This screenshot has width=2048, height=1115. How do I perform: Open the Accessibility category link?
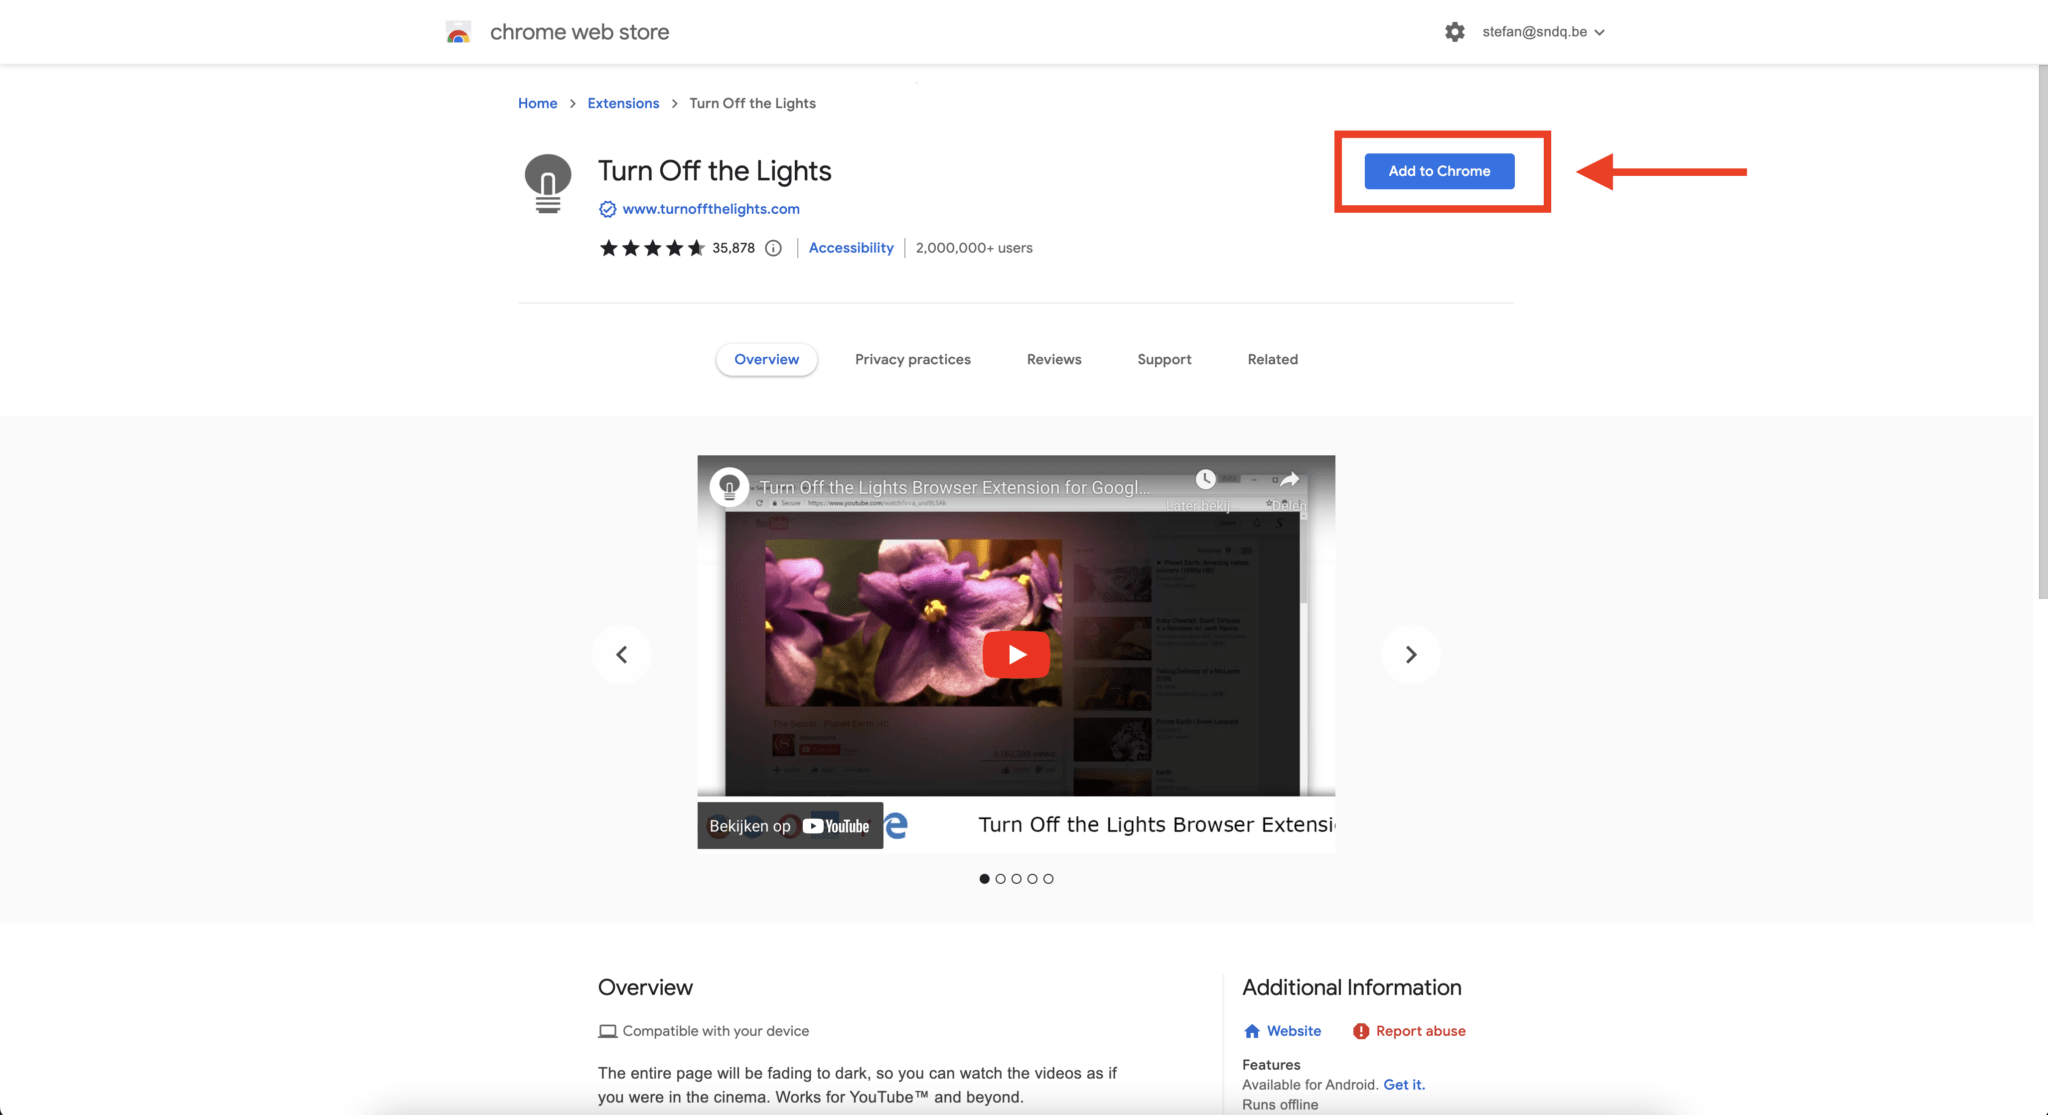point(851,248)
